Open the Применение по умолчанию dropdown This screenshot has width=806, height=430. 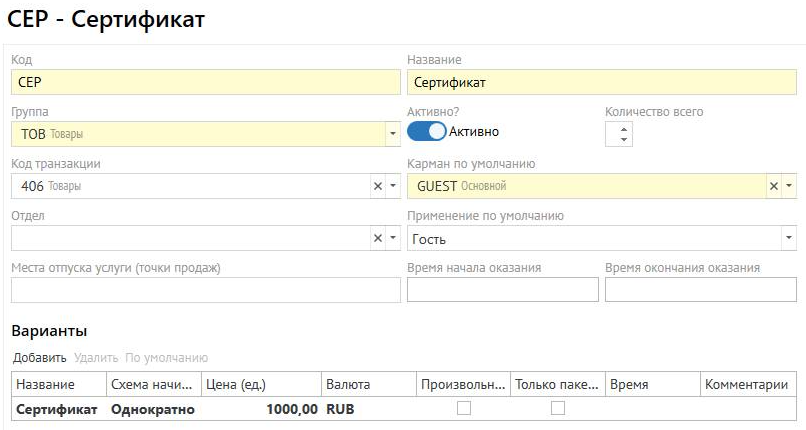(x=789, y=238)
